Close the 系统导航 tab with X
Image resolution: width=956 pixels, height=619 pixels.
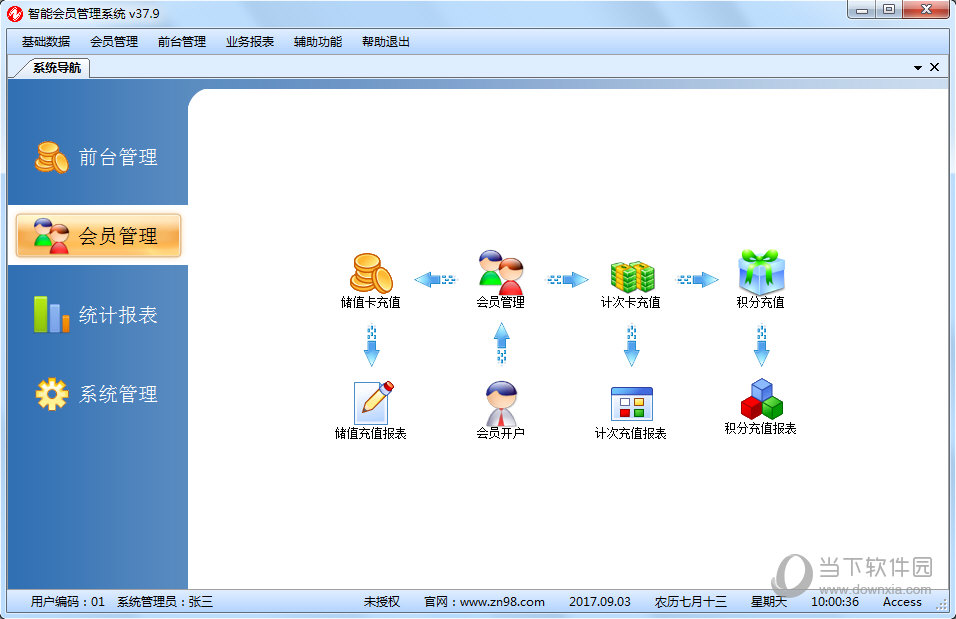934,67
